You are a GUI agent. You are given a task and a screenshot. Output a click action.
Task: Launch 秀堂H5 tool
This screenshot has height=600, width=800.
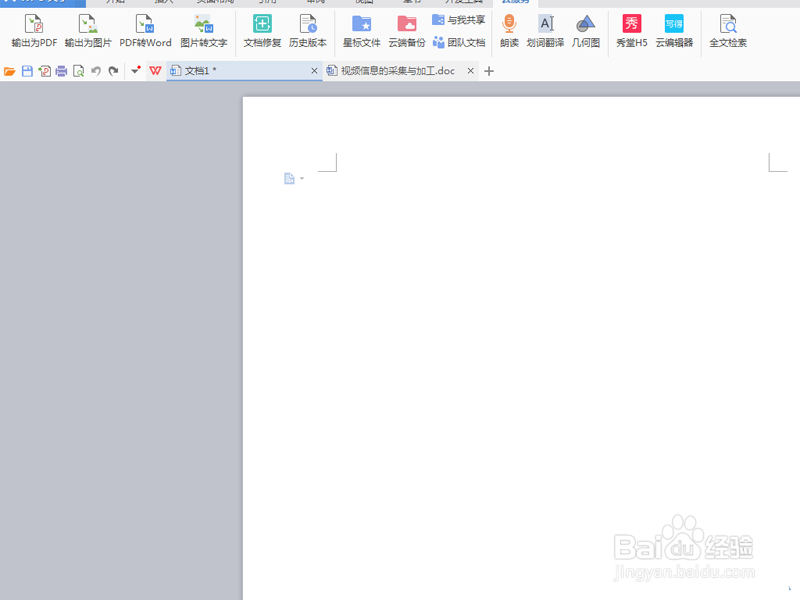(632, 31)
